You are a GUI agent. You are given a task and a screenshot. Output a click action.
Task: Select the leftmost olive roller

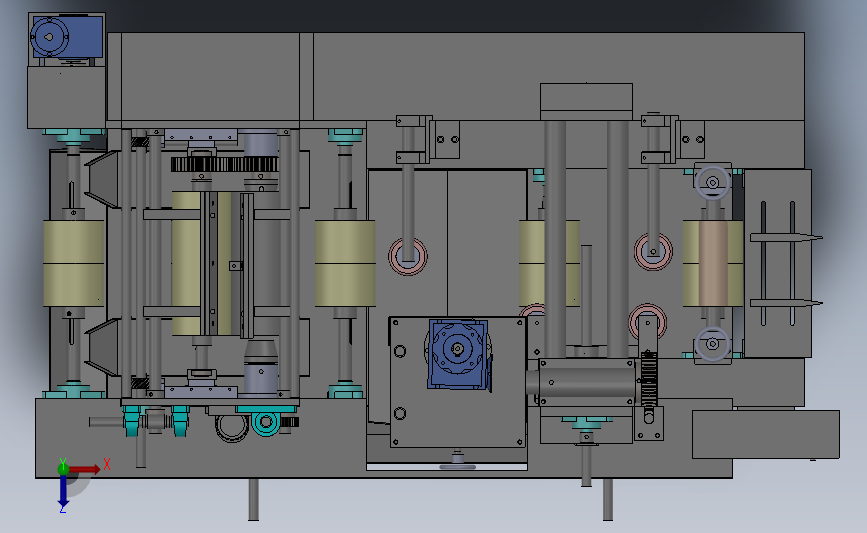coord(74,263)
